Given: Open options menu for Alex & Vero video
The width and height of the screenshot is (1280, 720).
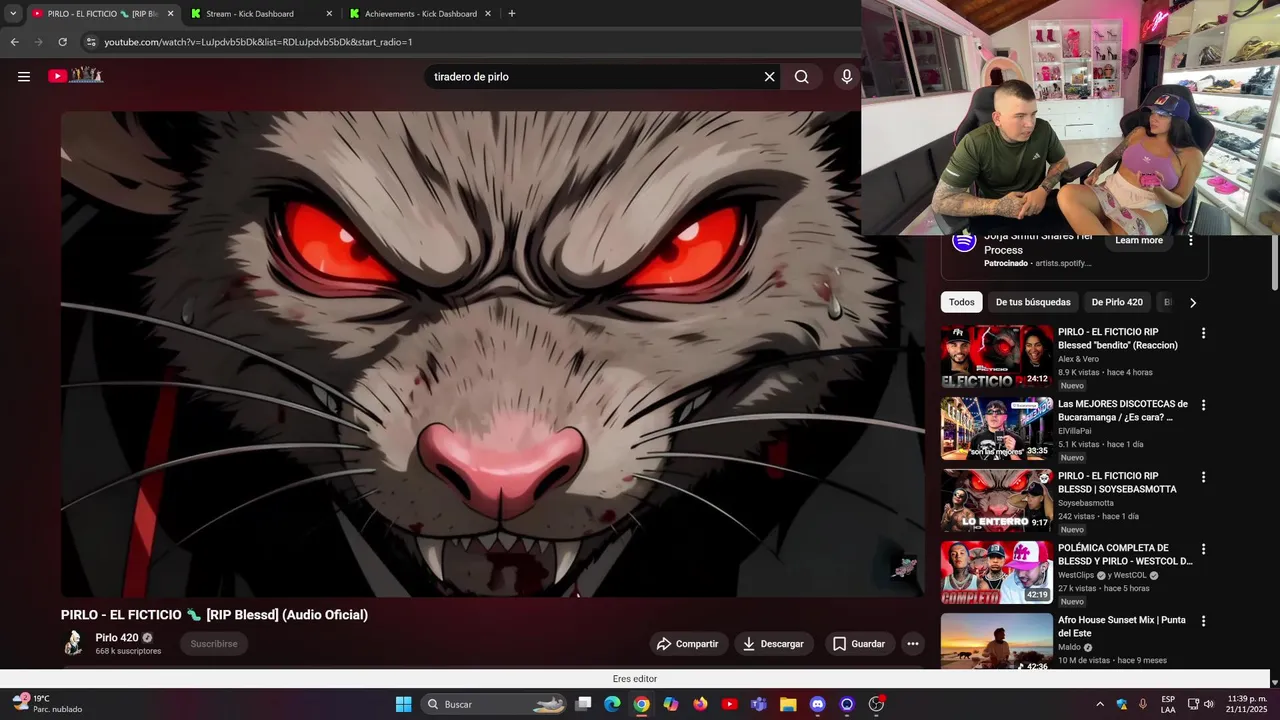Looking at the screenshot, I should 1203,333.
